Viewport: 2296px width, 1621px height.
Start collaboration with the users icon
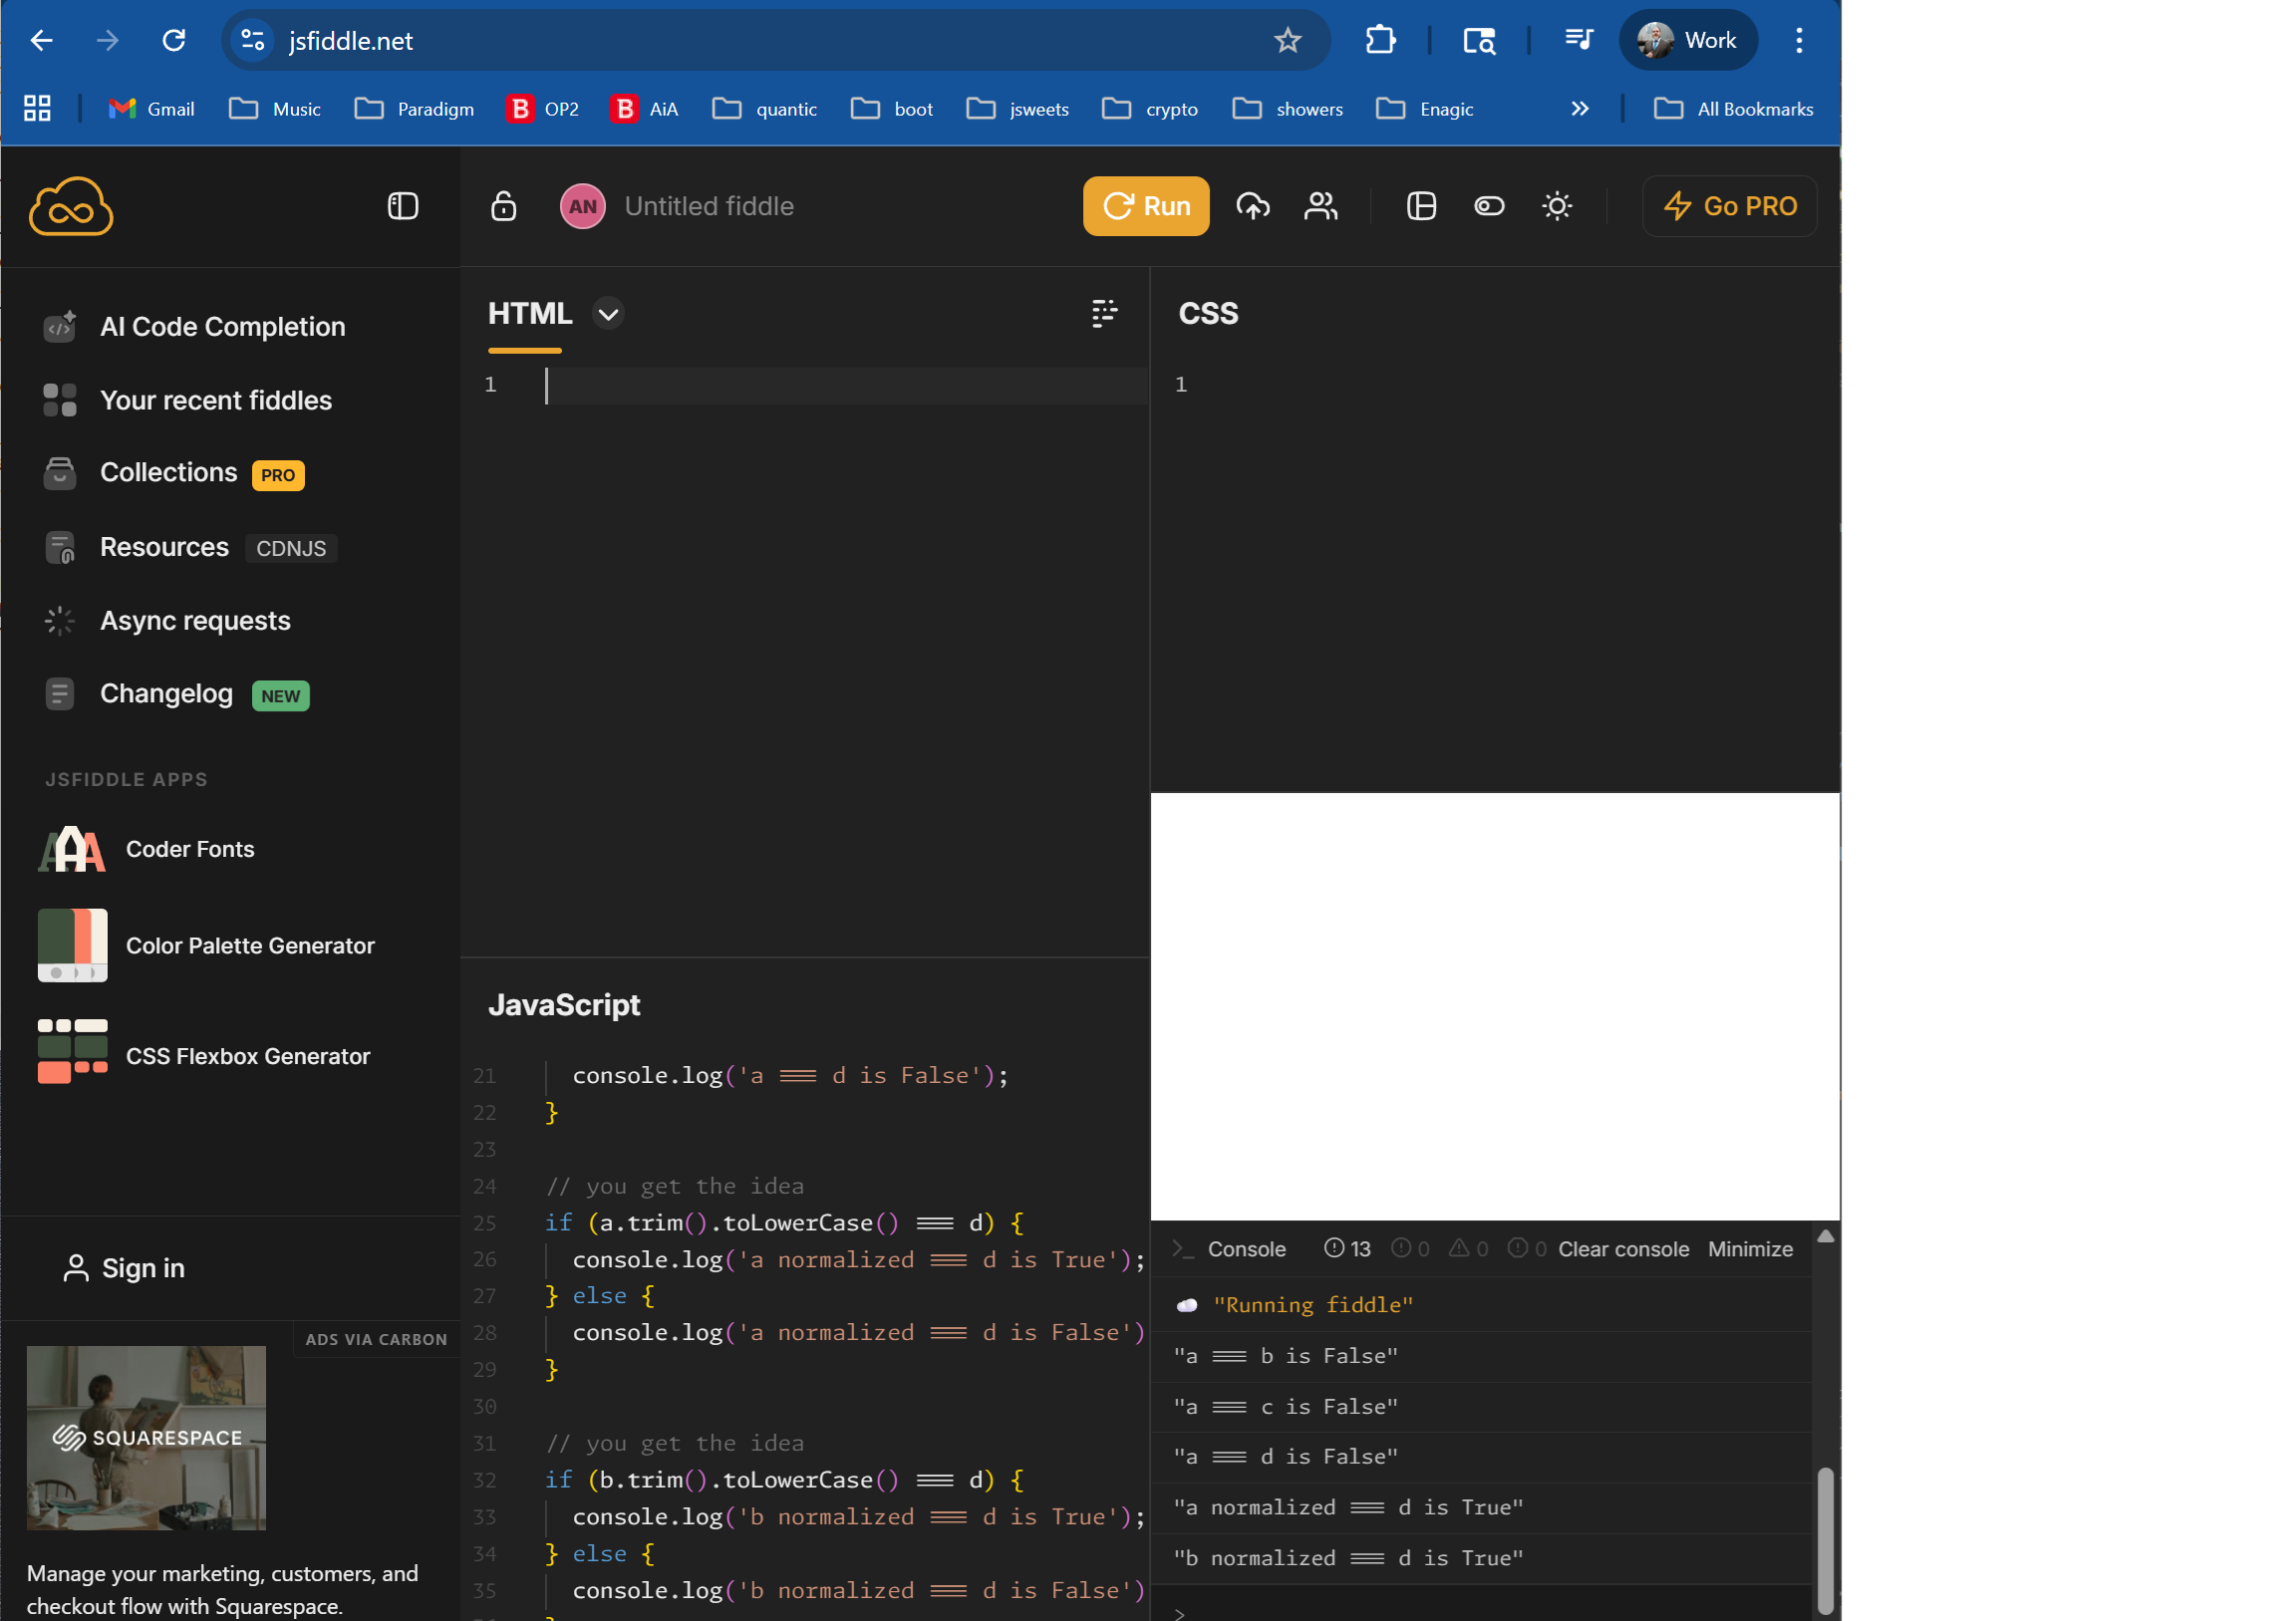(x=1321, y=206)
